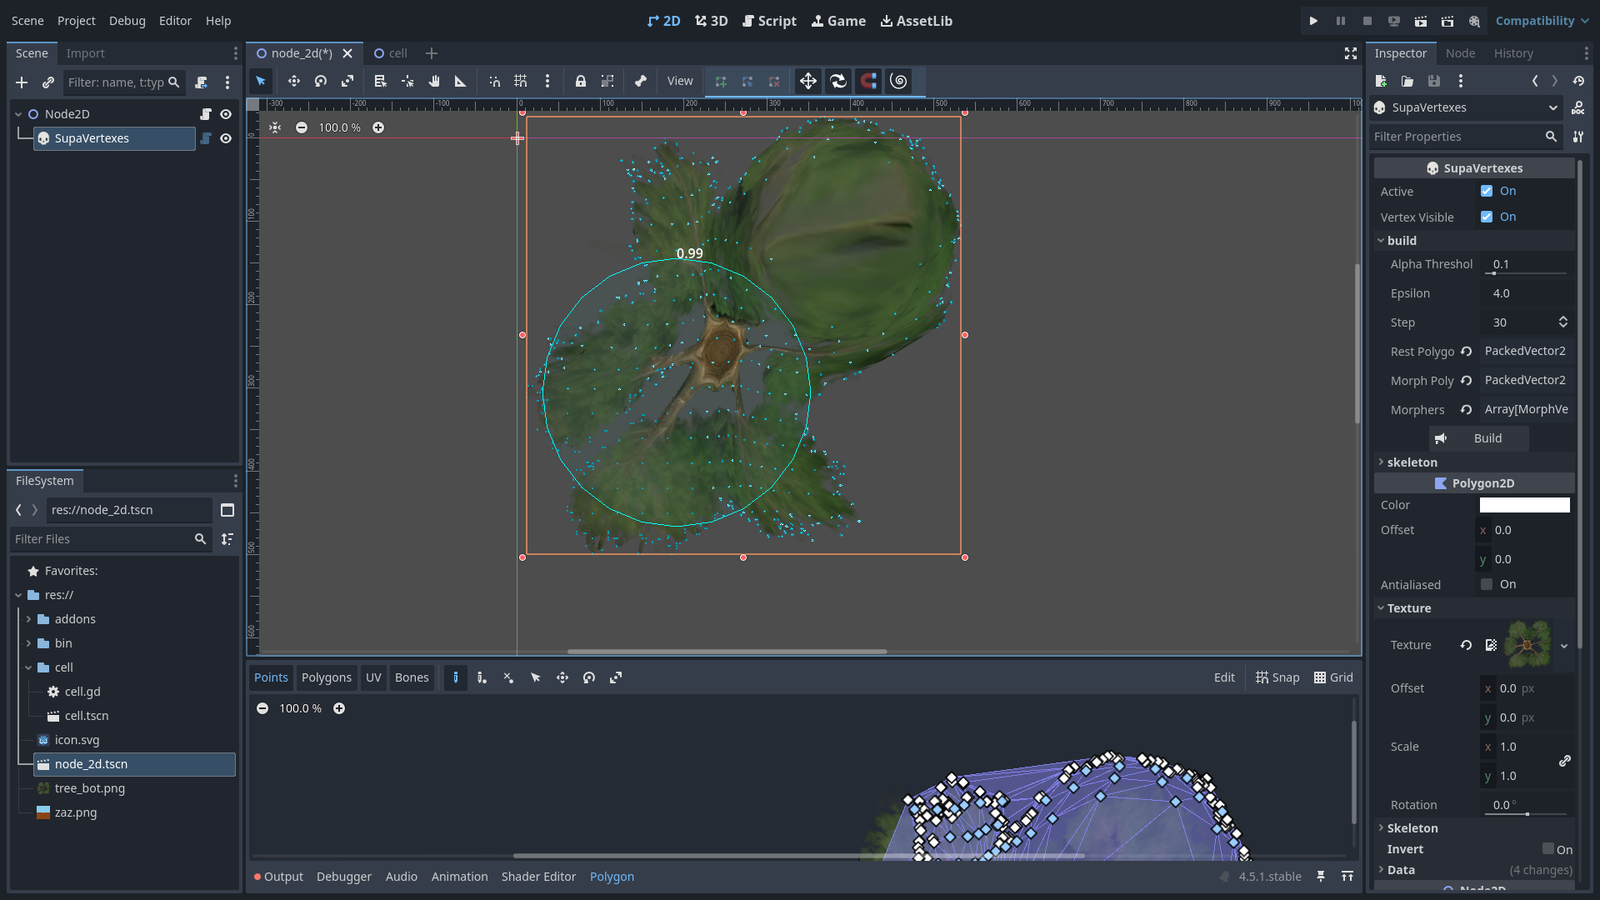Click Add Child Node plus icon

coord(21,82)
